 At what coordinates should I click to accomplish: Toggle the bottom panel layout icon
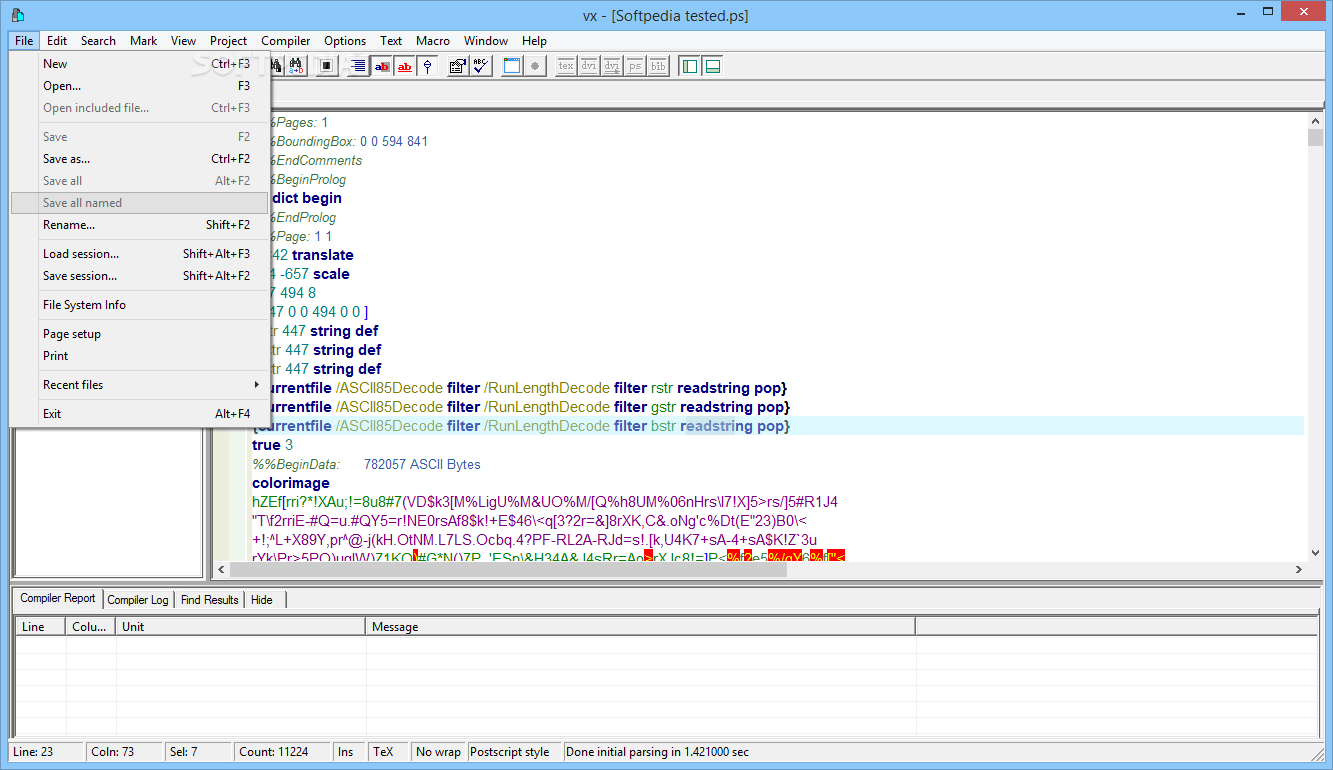point(712,66)
